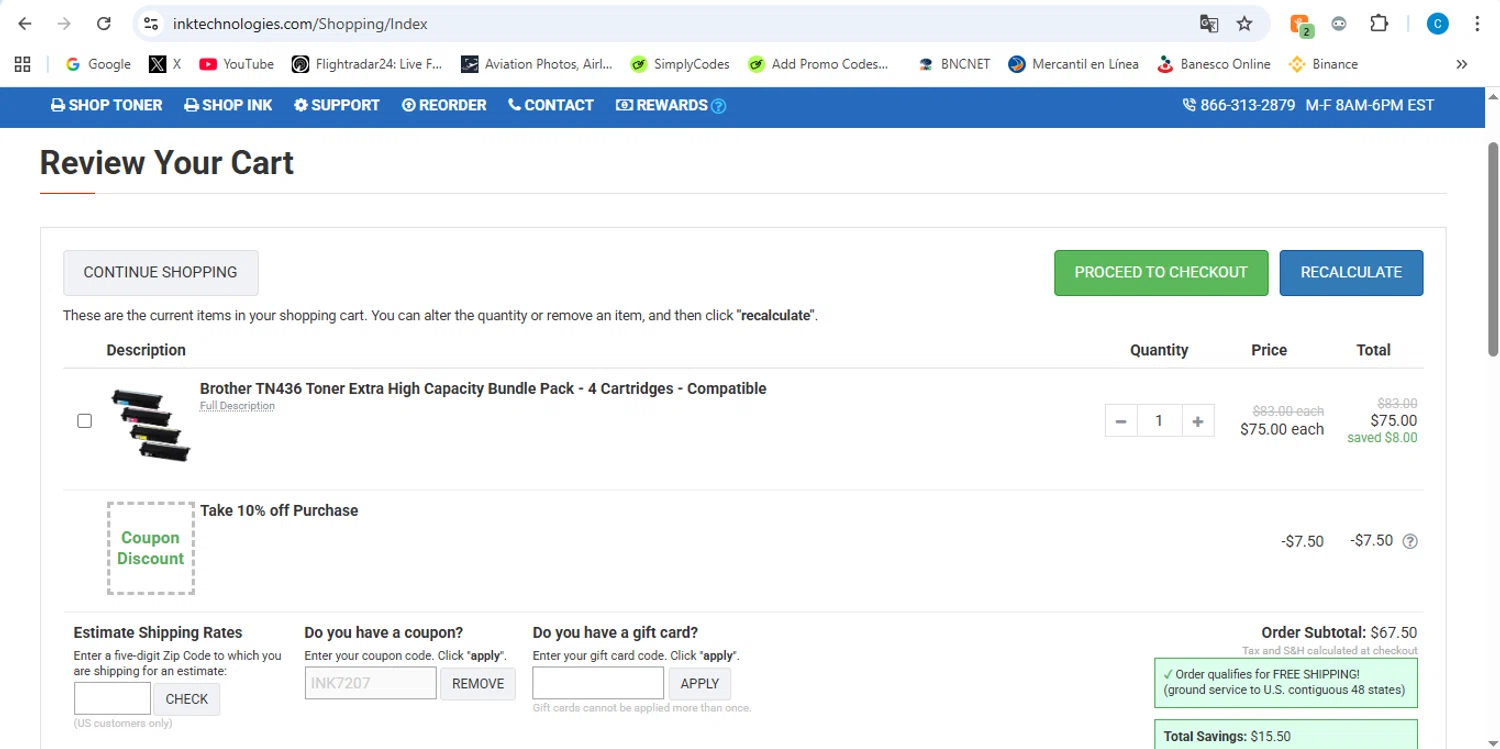Go forward in the browser
Viewport: 1500px width, 749px height.
coord(64,23)
